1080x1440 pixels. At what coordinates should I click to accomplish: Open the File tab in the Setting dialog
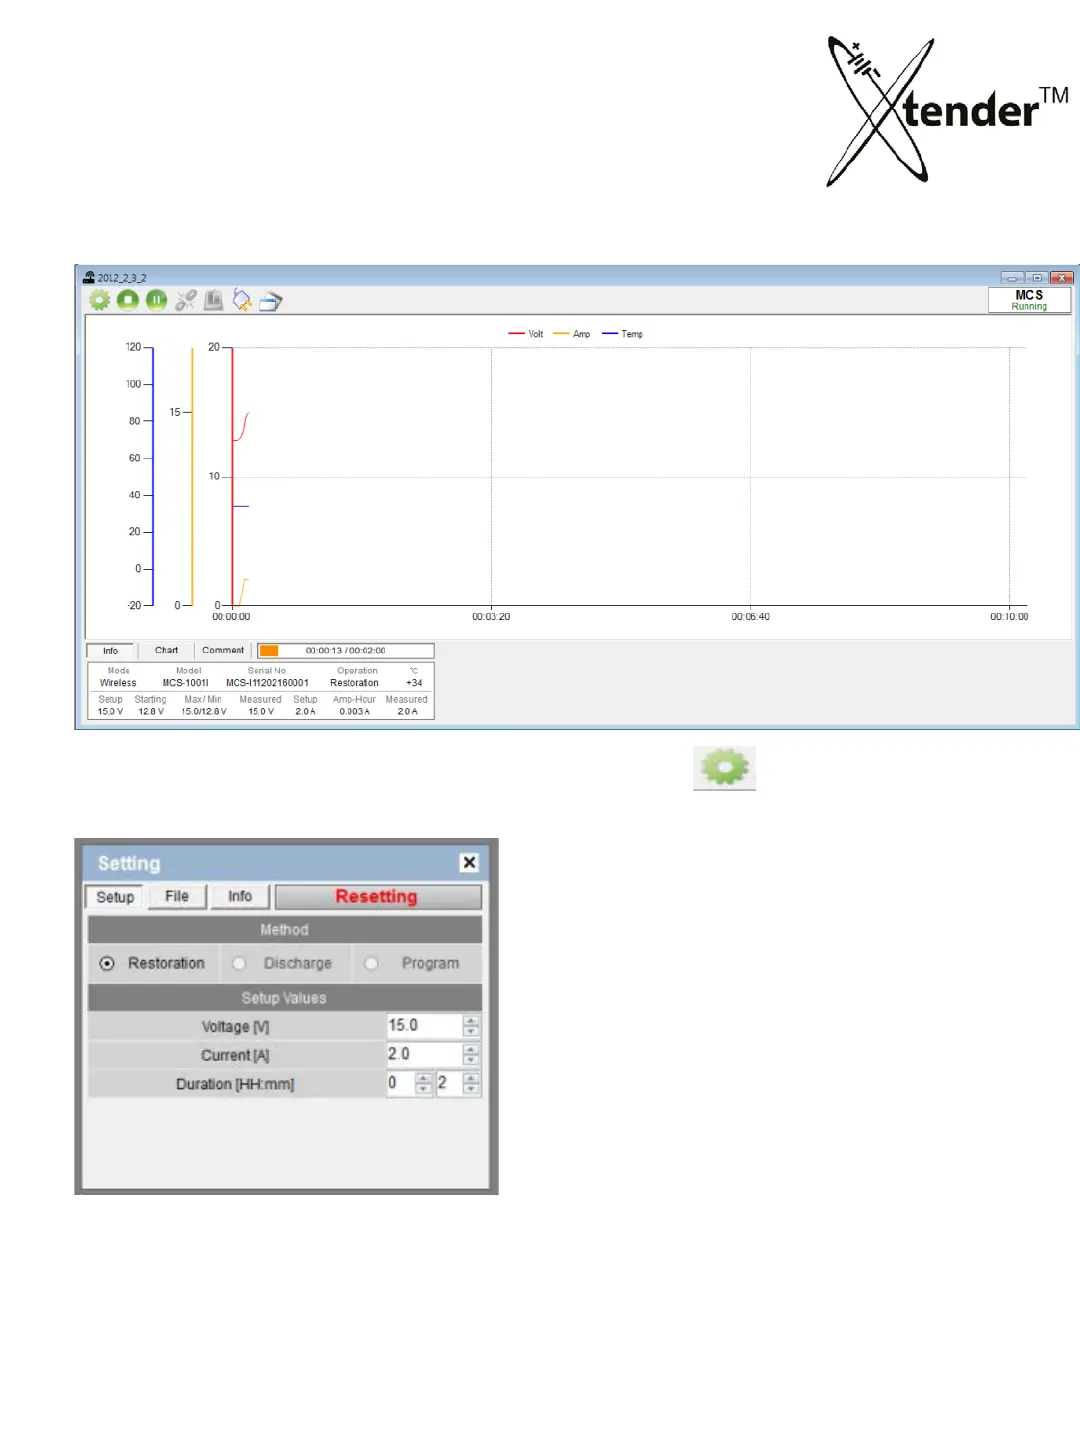(177, 896)
